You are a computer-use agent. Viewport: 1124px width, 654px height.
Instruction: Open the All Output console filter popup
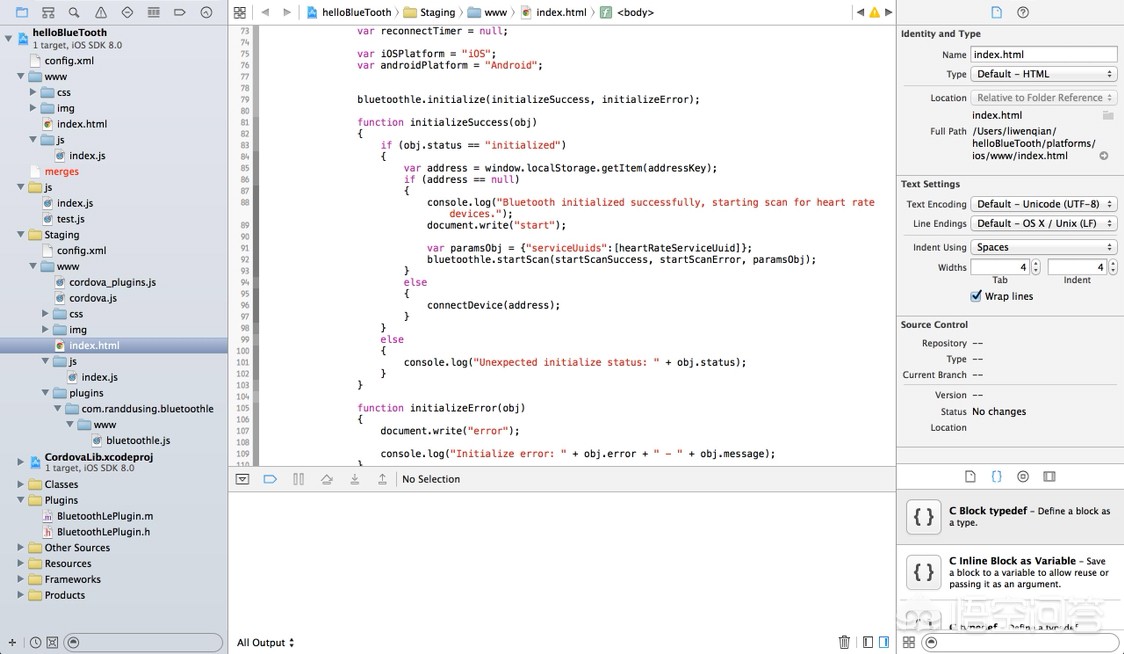[265, 643]
